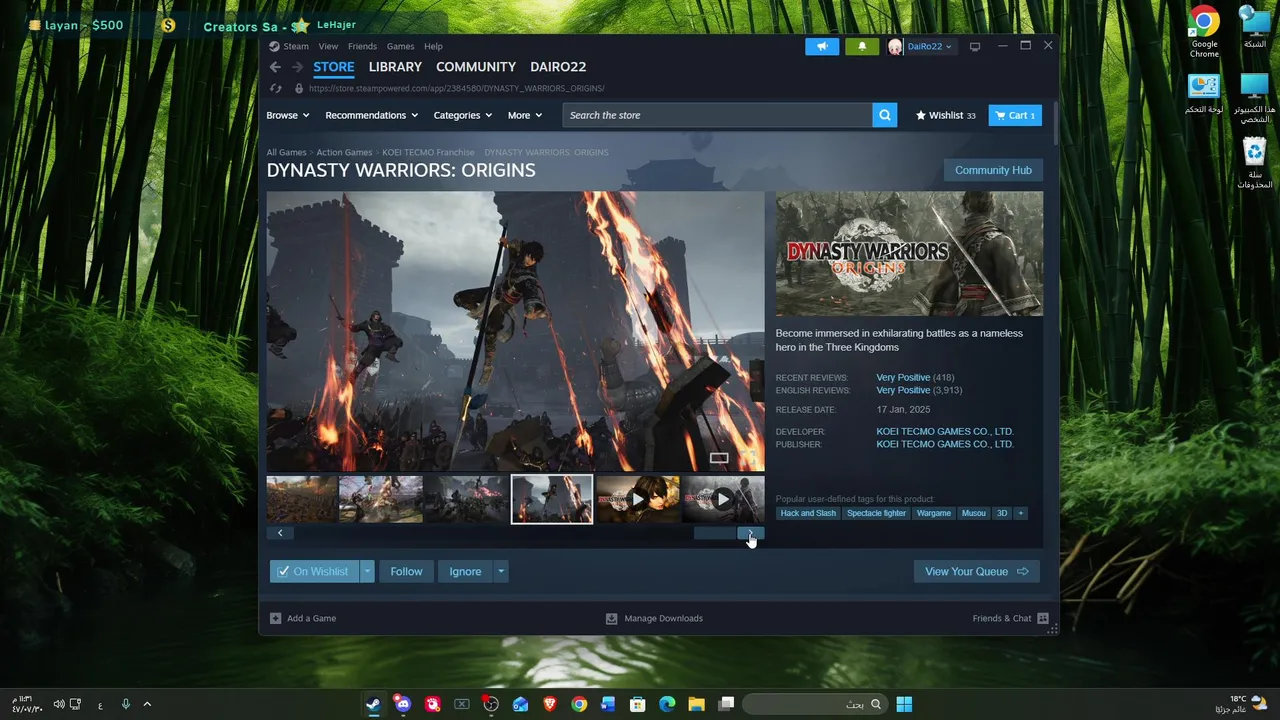Click the thumbnail strip scroll handle
The width and height of the screenshot is (1280, 720).
tap(716, 533)
